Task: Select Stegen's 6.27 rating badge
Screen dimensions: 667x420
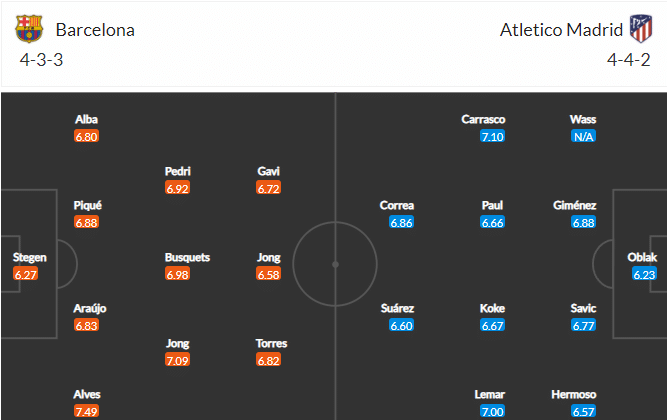Action: (26, 274)
